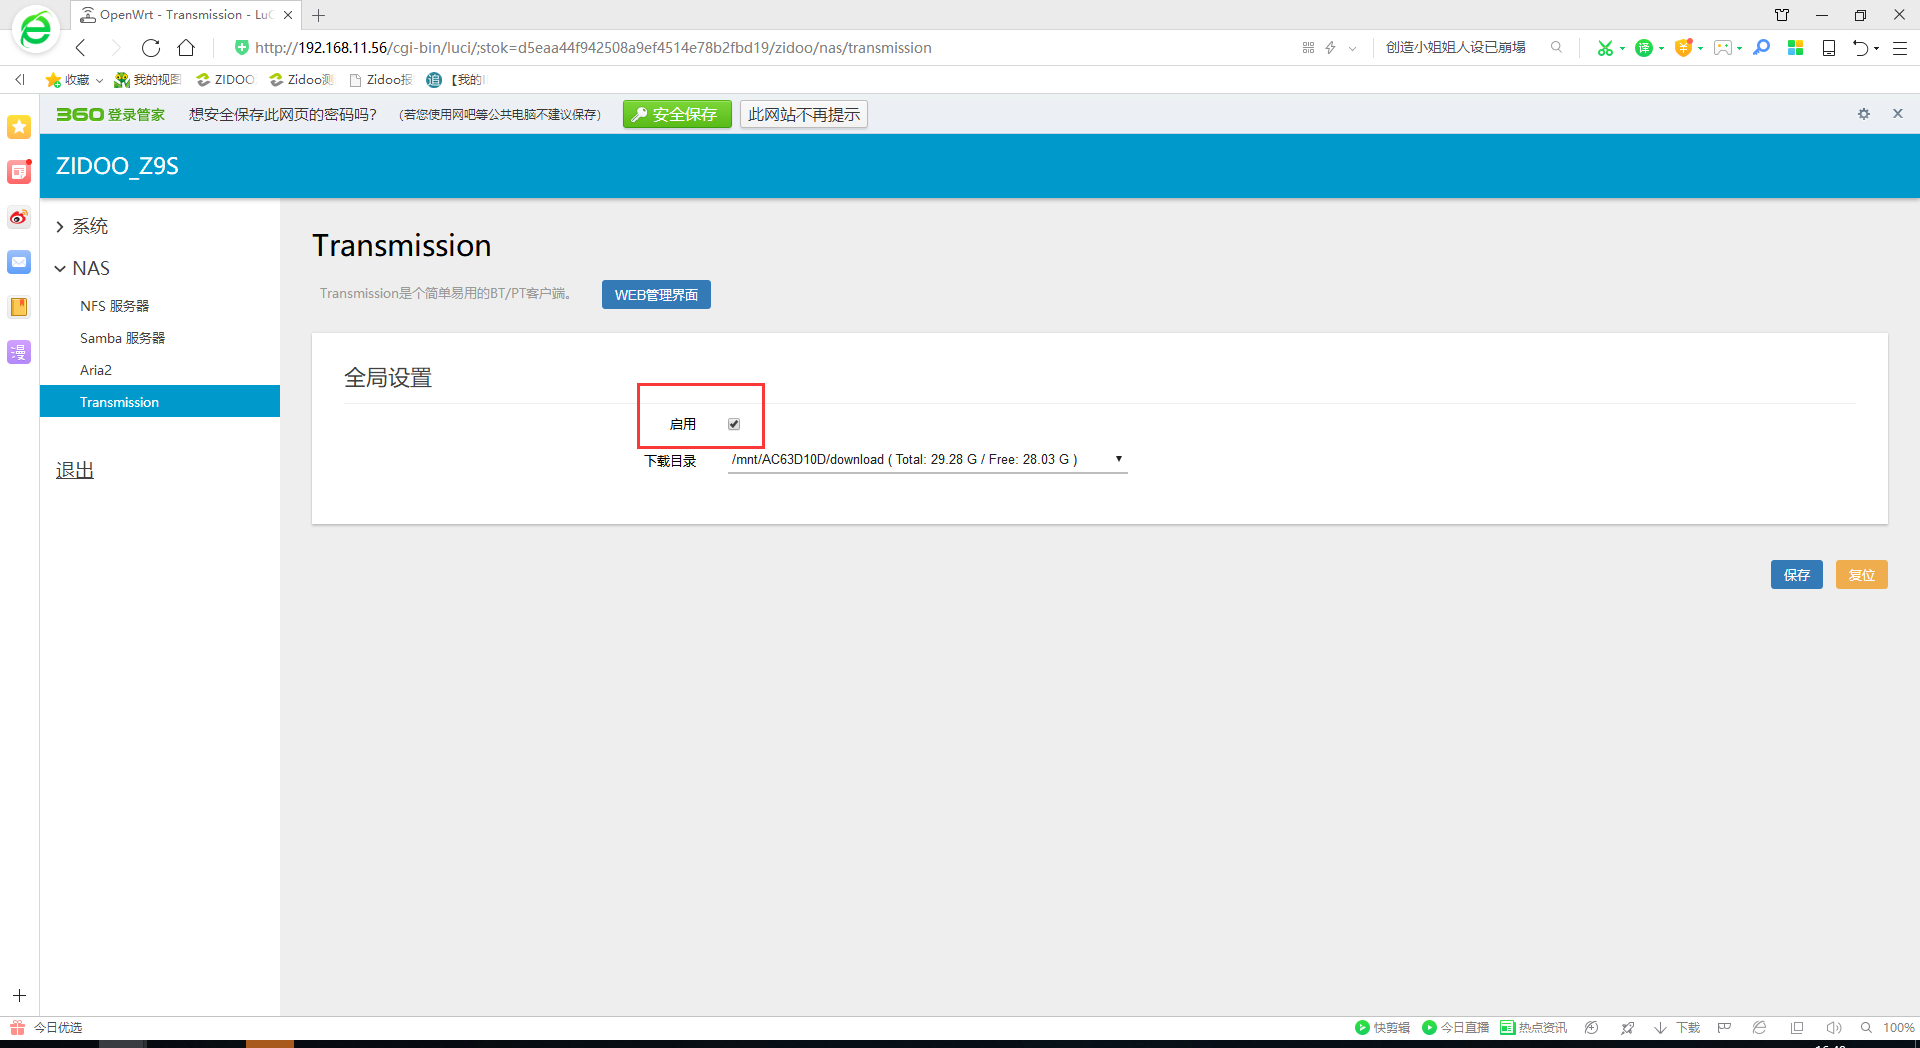
Task: Click the blue 保存 save button
Action: [x=1796, y=575]
